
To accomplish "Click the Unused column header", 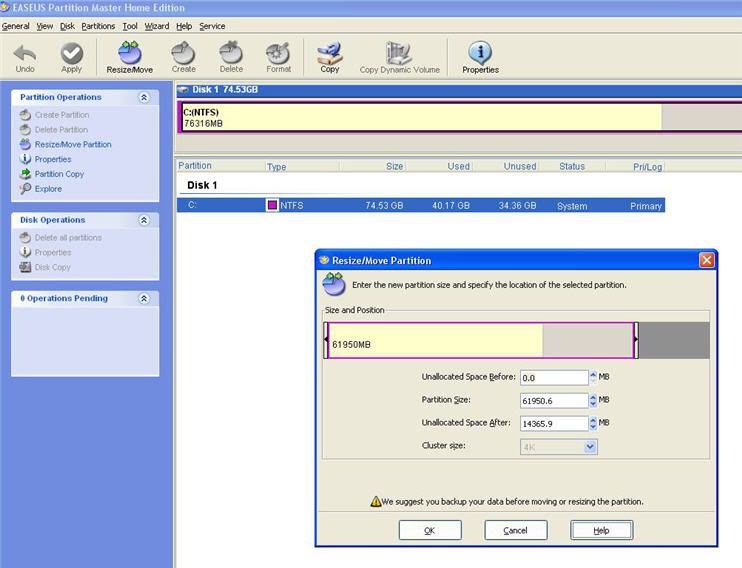I will pyautogui.click(x=520, y=166).
